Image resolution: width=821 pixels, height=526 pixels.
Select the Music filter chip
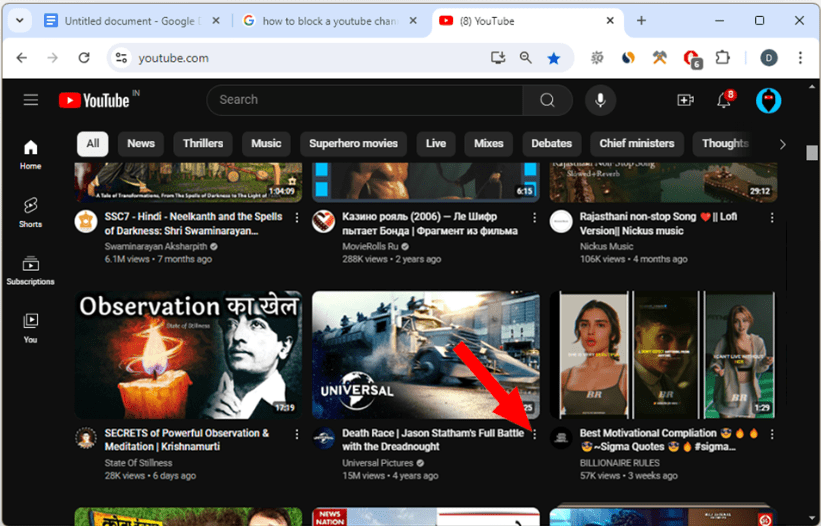(266, 144)
